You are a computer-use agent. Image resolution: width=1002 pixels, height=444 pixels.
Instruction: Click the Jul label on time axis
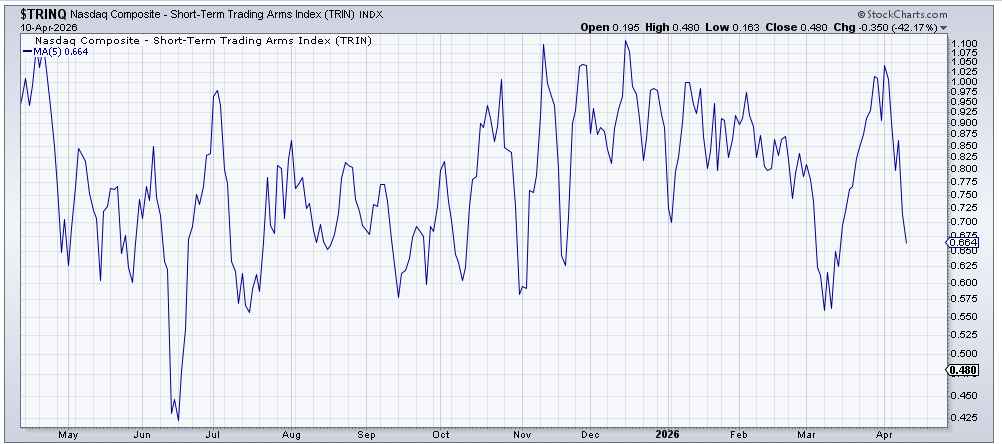coord(212,435)
